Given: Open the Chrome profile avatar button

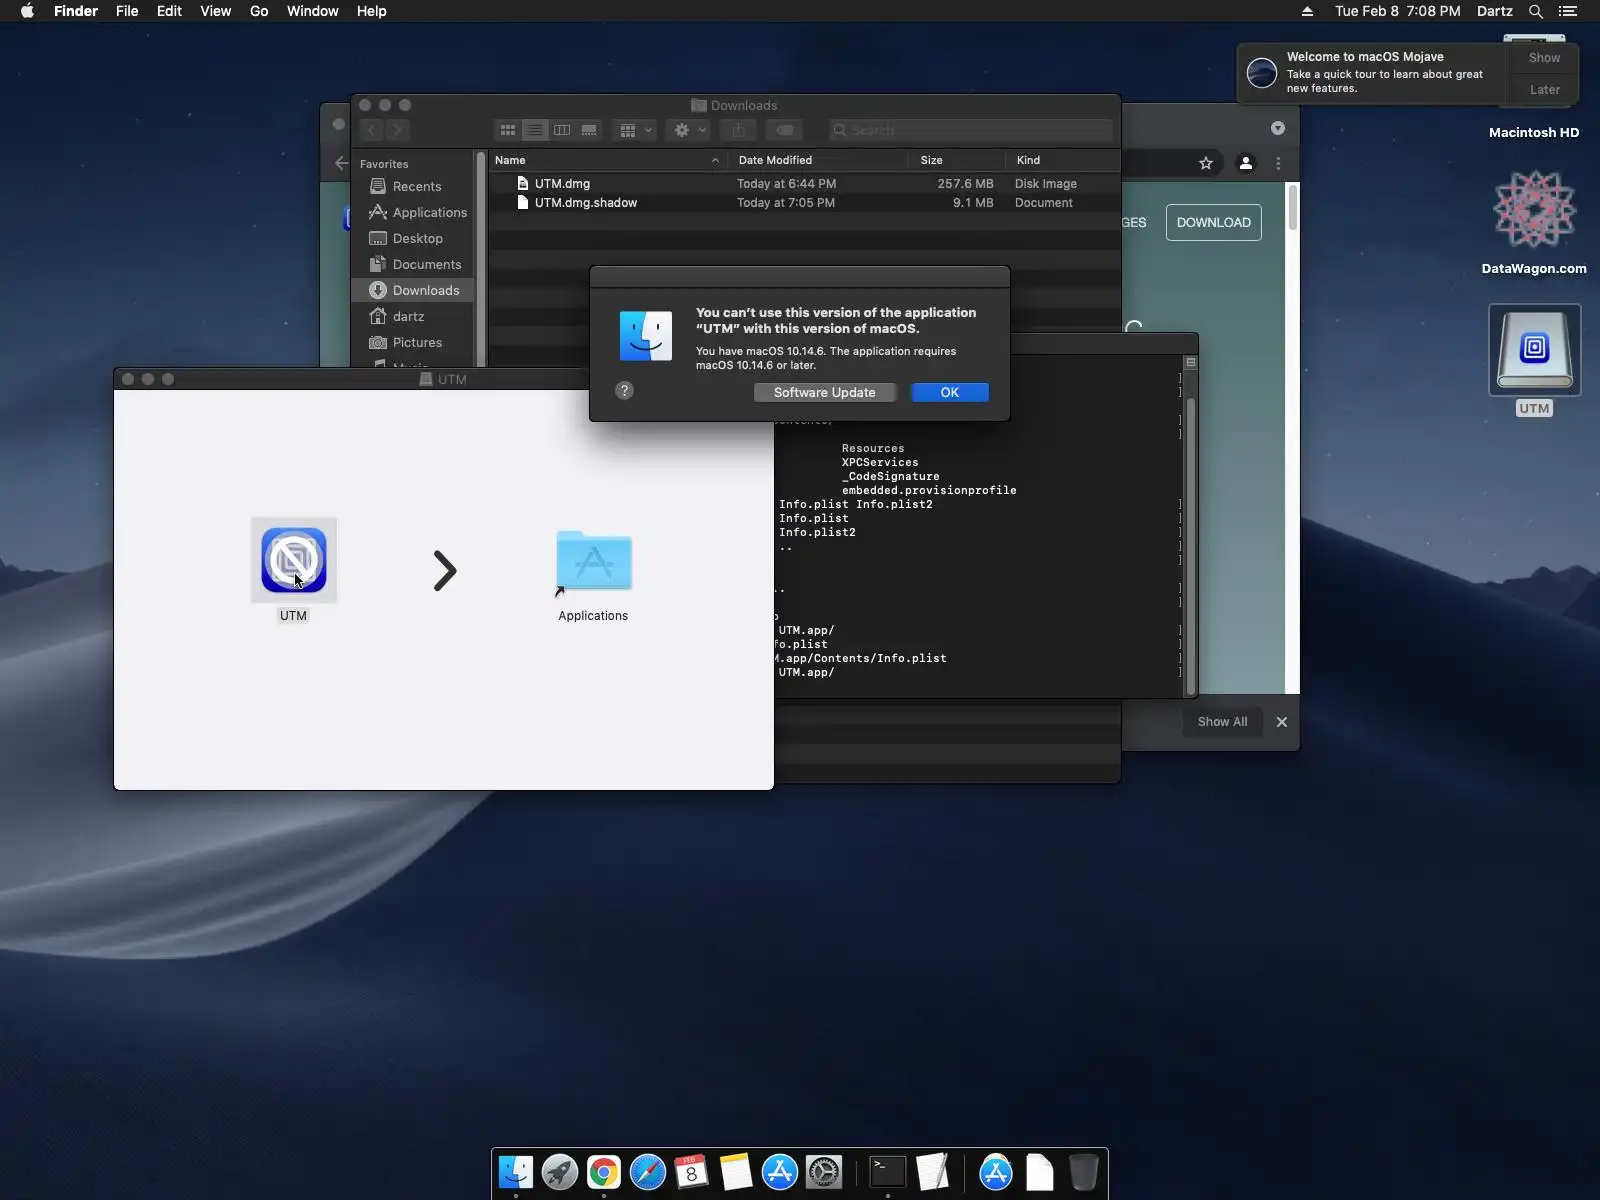Looking at the screenshot, I should pos(1246,163).
